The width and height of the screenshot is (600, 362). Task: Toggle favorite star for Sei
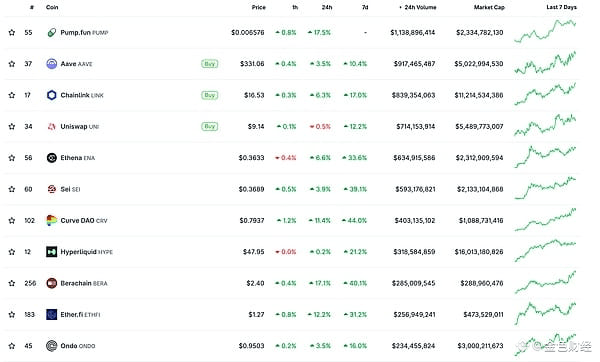click(12, 189)
